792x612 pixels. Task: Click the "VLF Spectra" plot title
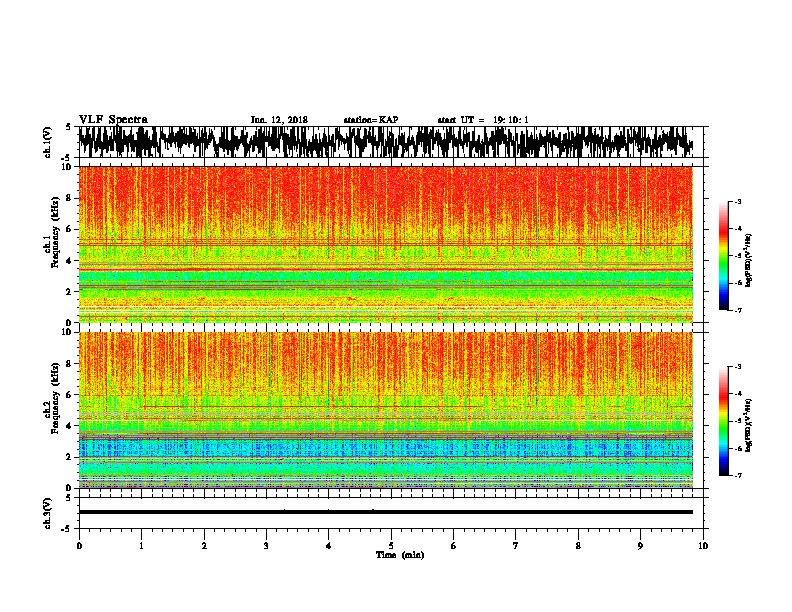pyautogui.click(x=113, y=120)
